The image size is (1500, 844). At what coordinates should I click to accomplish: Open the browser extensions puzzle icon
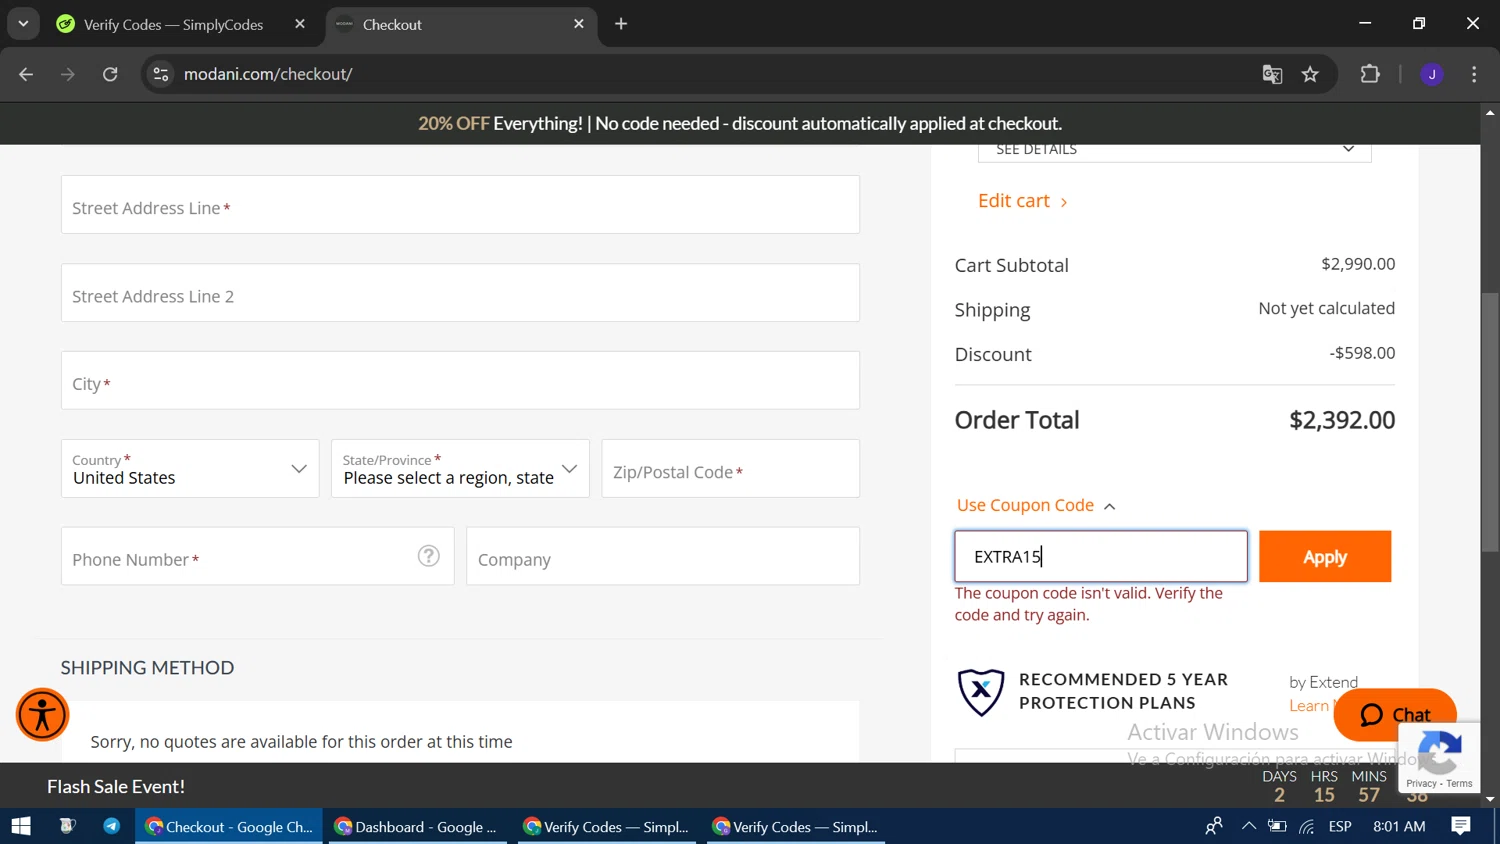tap(1370, 74)
